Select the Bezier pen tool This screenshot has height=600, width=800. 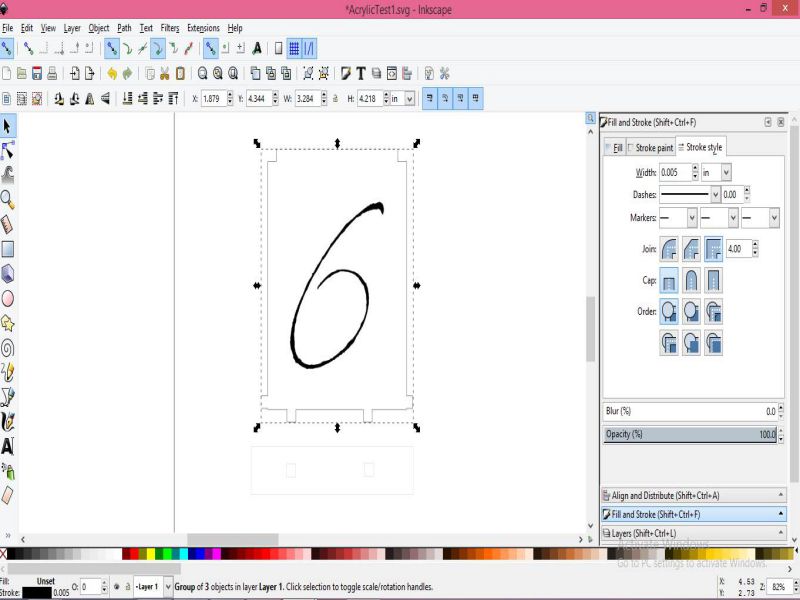[x=7, y=397]
